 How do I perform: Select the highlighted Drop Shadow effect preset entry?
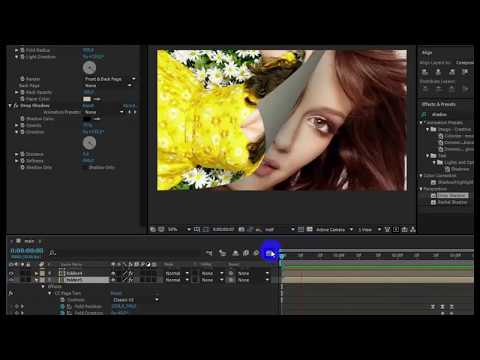(x=452, y=195)
